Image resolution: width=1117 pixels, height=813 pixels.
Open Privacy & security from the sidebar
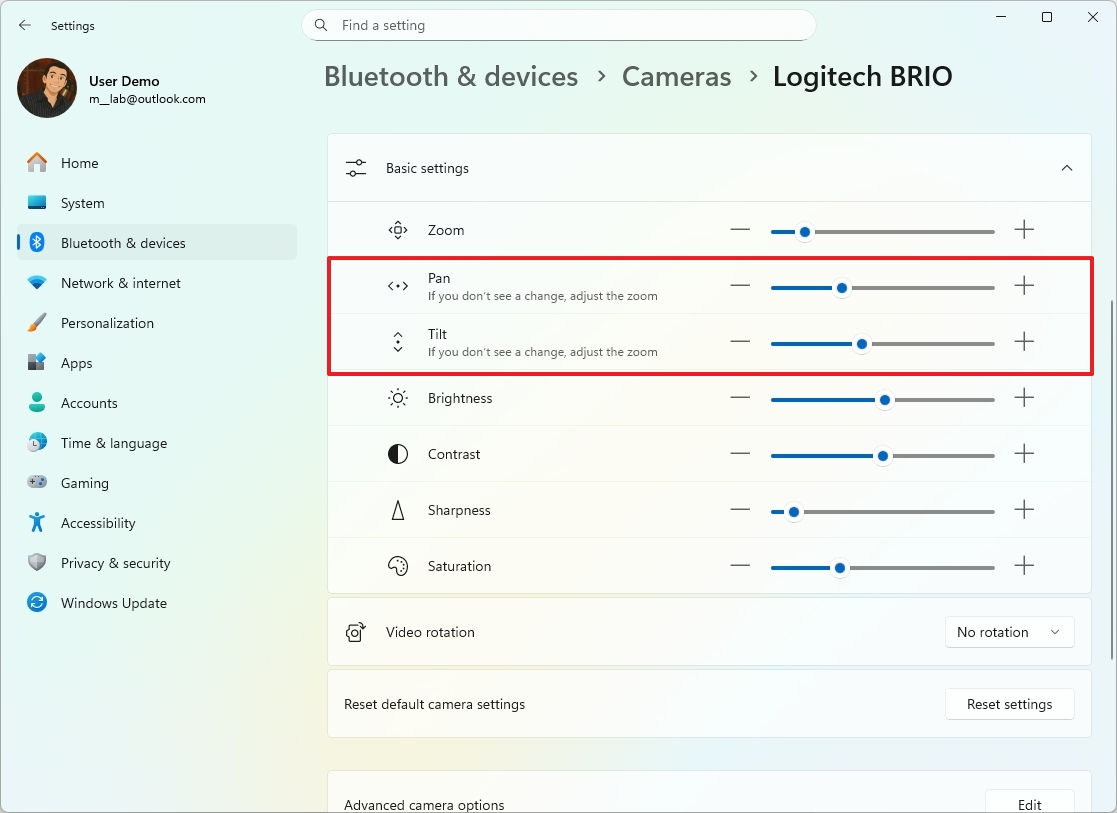coord(116,563)
